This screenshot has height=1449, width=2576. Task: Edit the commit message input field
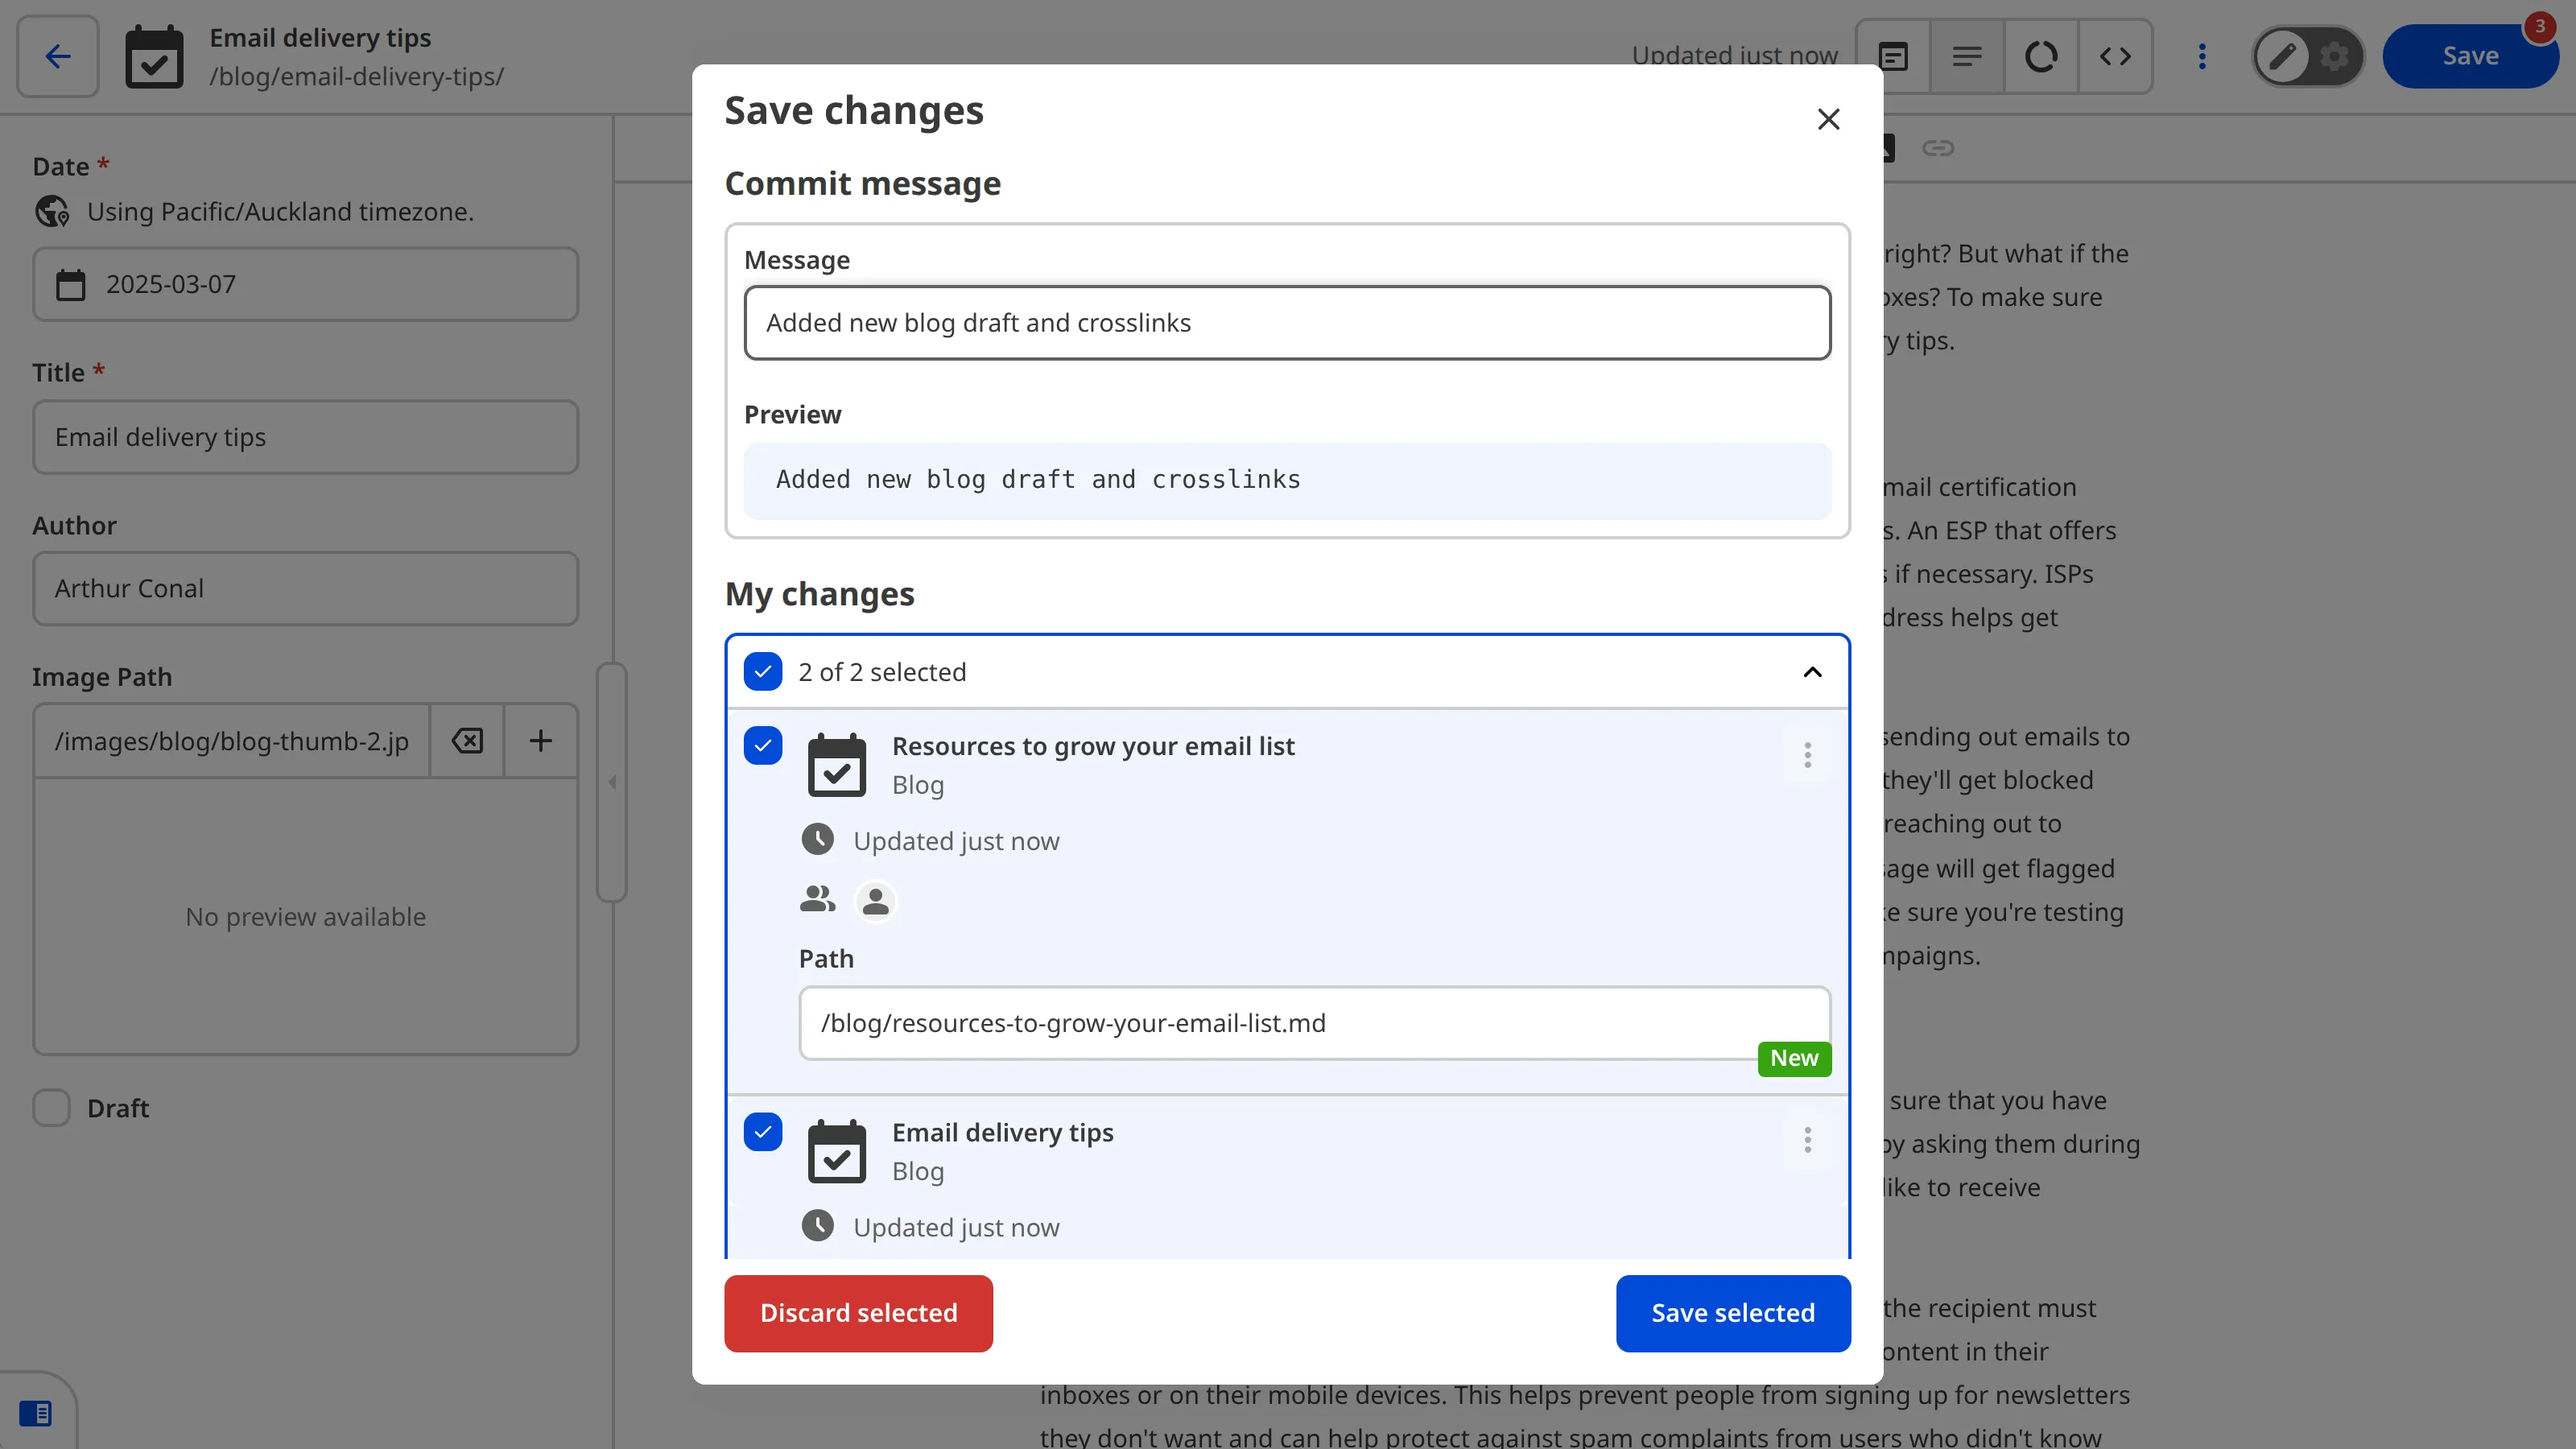coord(1286,322)
